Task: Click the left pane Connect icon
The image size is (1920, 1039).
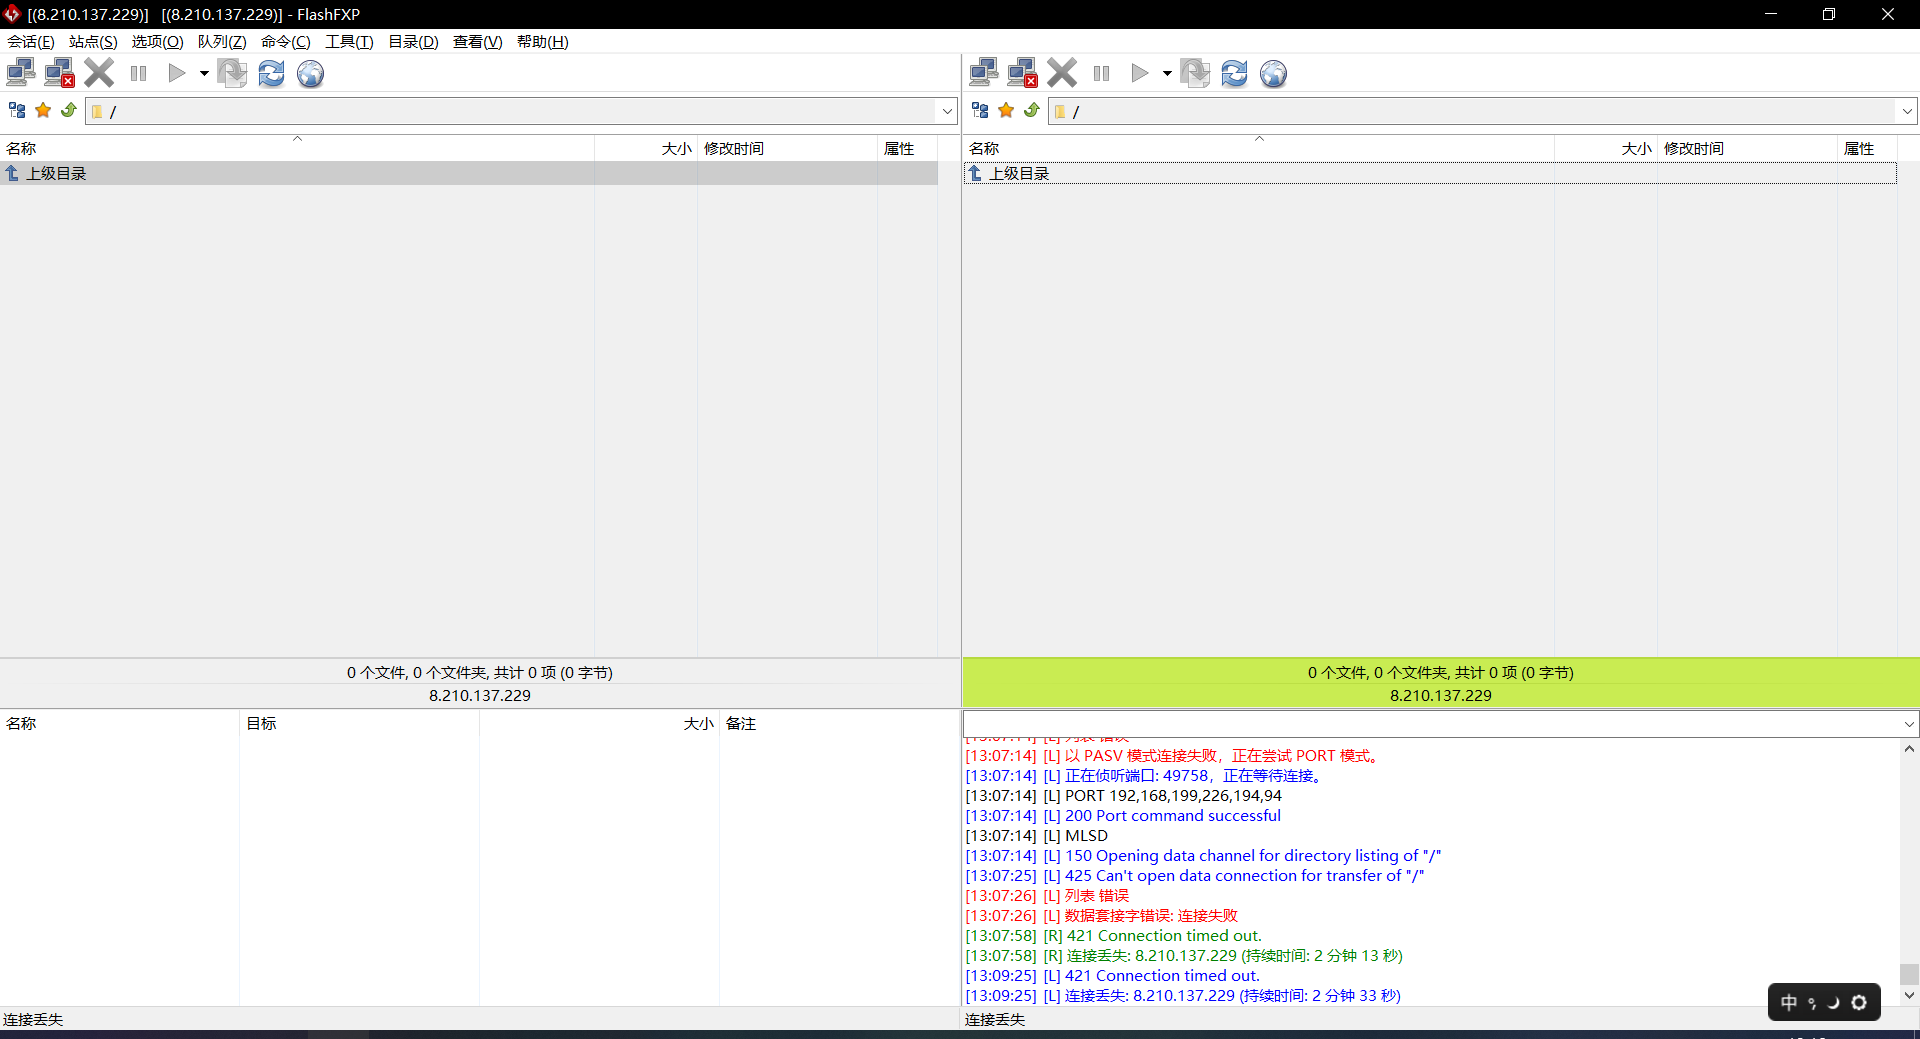Action: [21, 73]
